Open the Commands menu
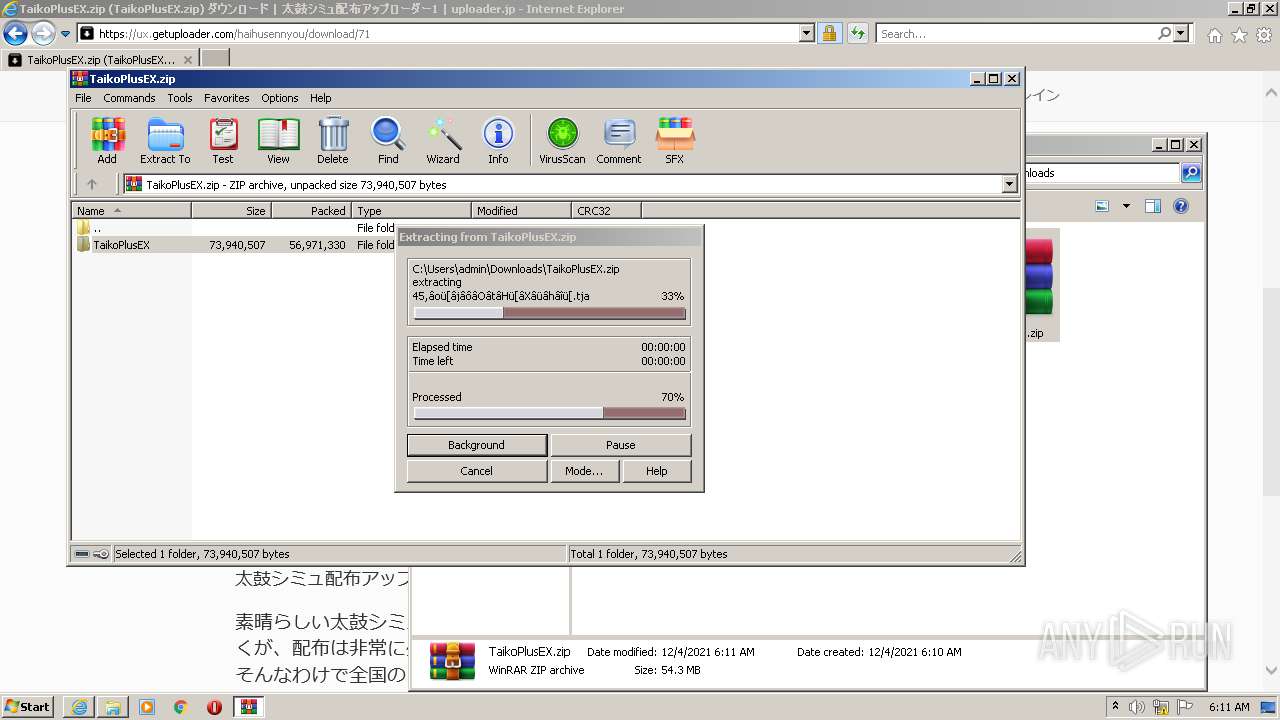The width and height of the screenshot is (1280, 720). point(129,98)
